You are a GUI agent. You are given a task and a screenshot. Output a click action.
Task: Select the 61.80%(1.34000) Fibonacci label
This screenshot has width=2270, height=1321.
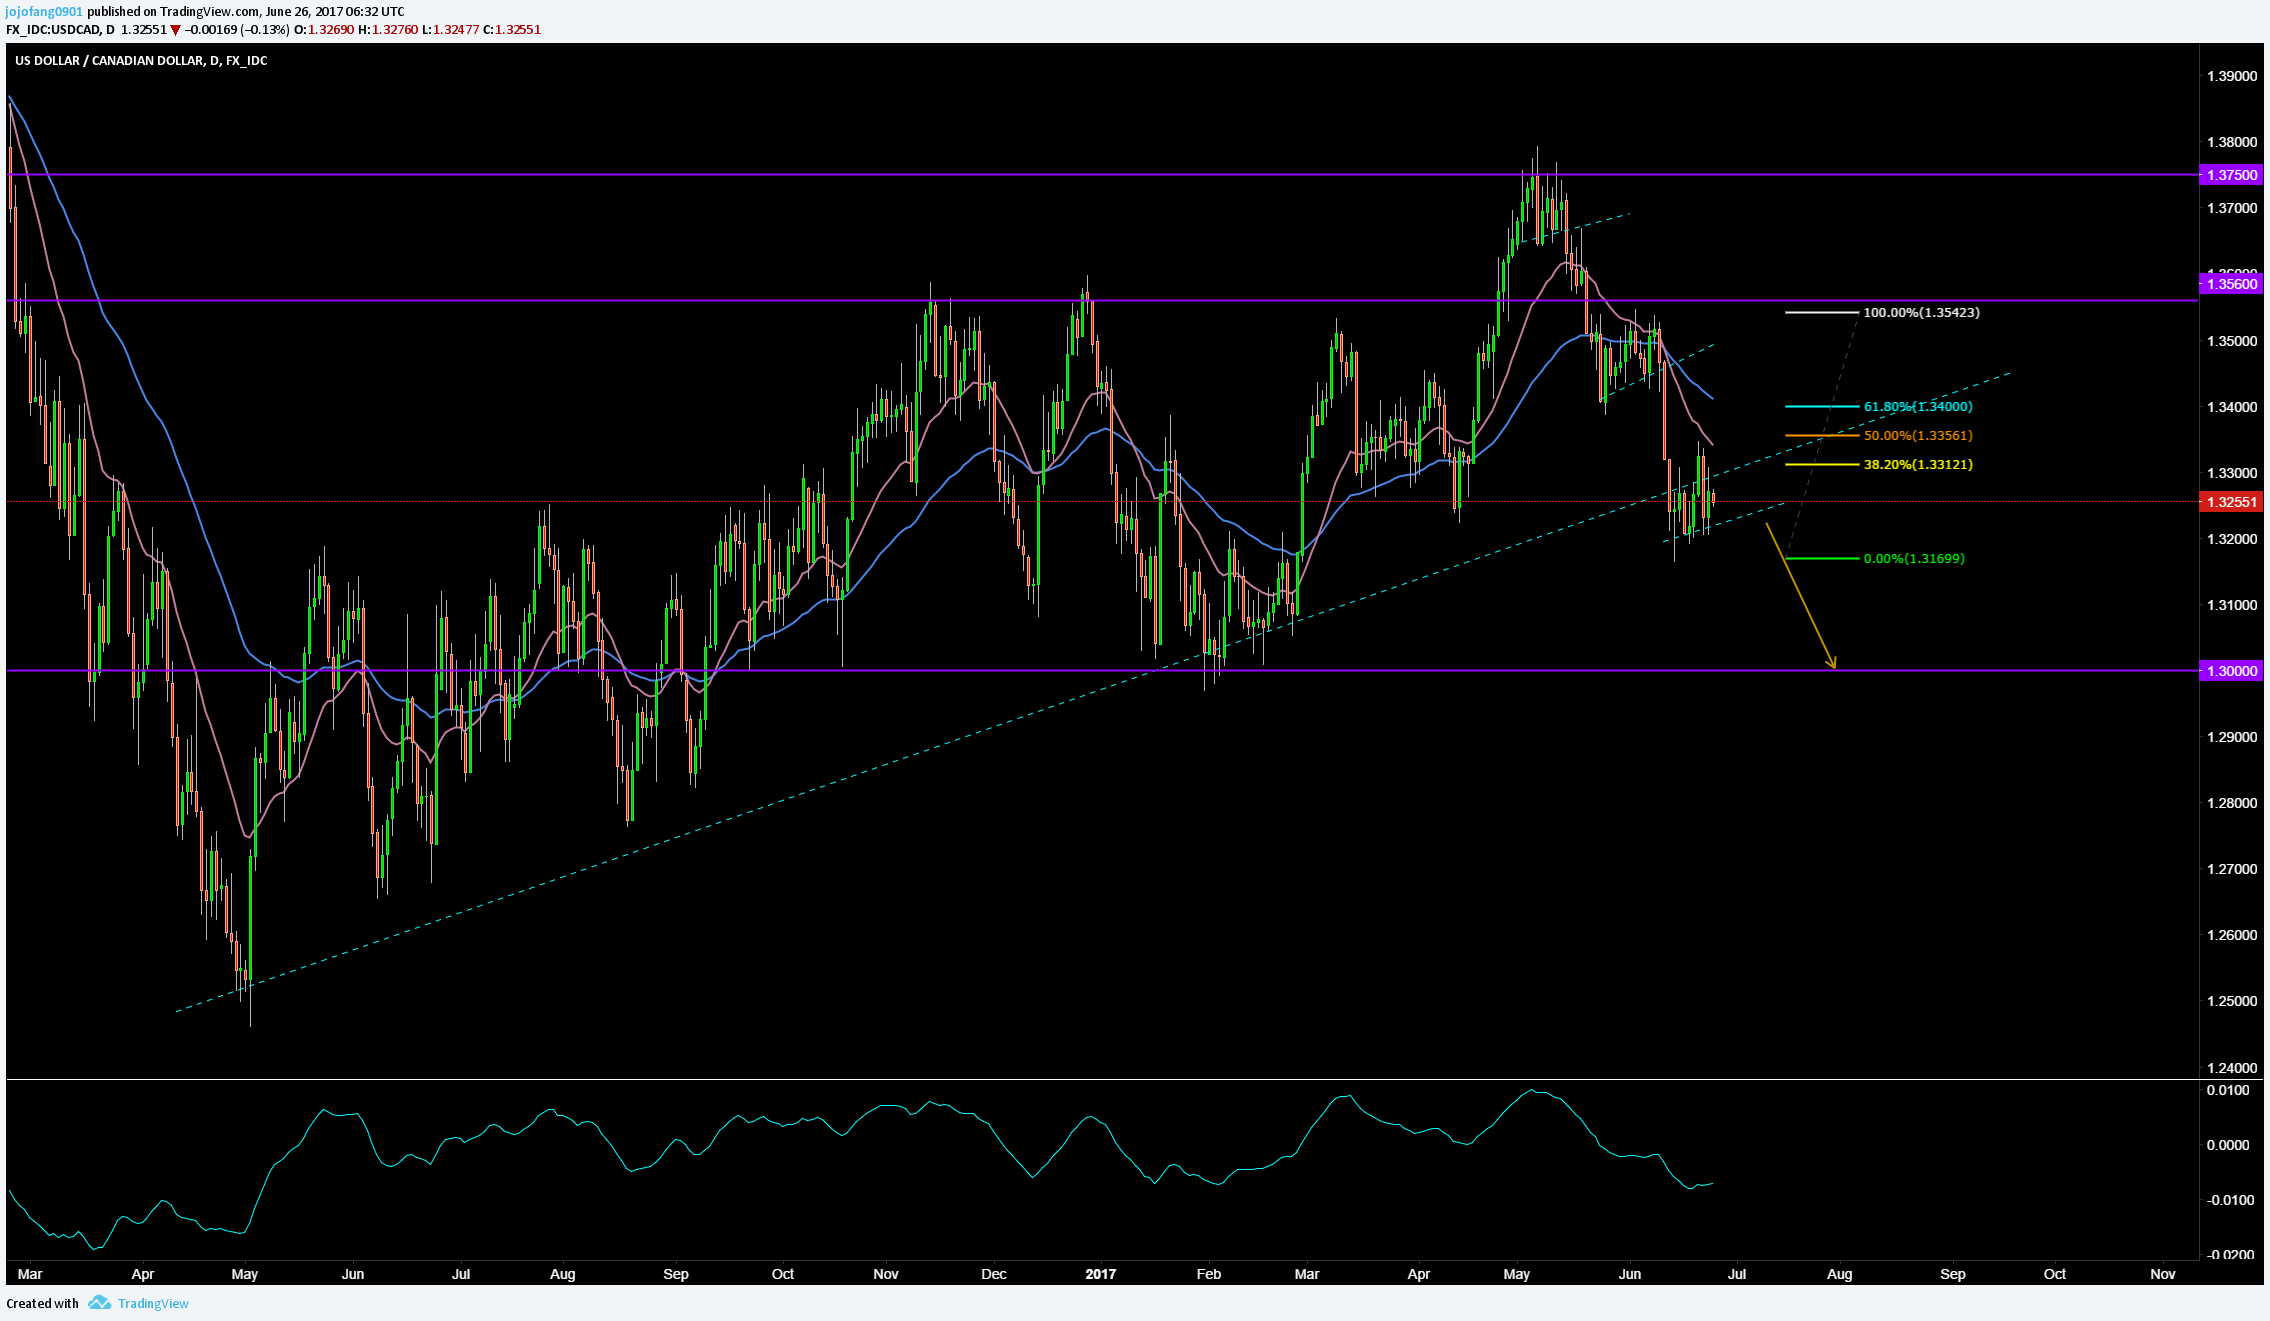1918,407
